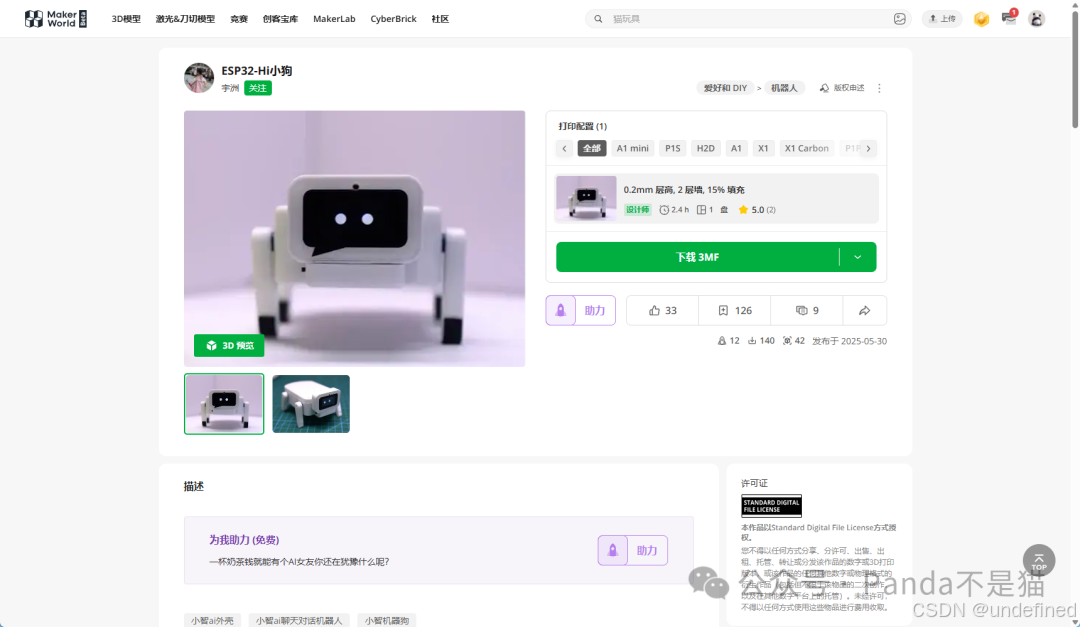Image resolution: width=1080 pixels, height=627 pixels.
Task: Select the A1 printer filter
Action: coord(736,148)
